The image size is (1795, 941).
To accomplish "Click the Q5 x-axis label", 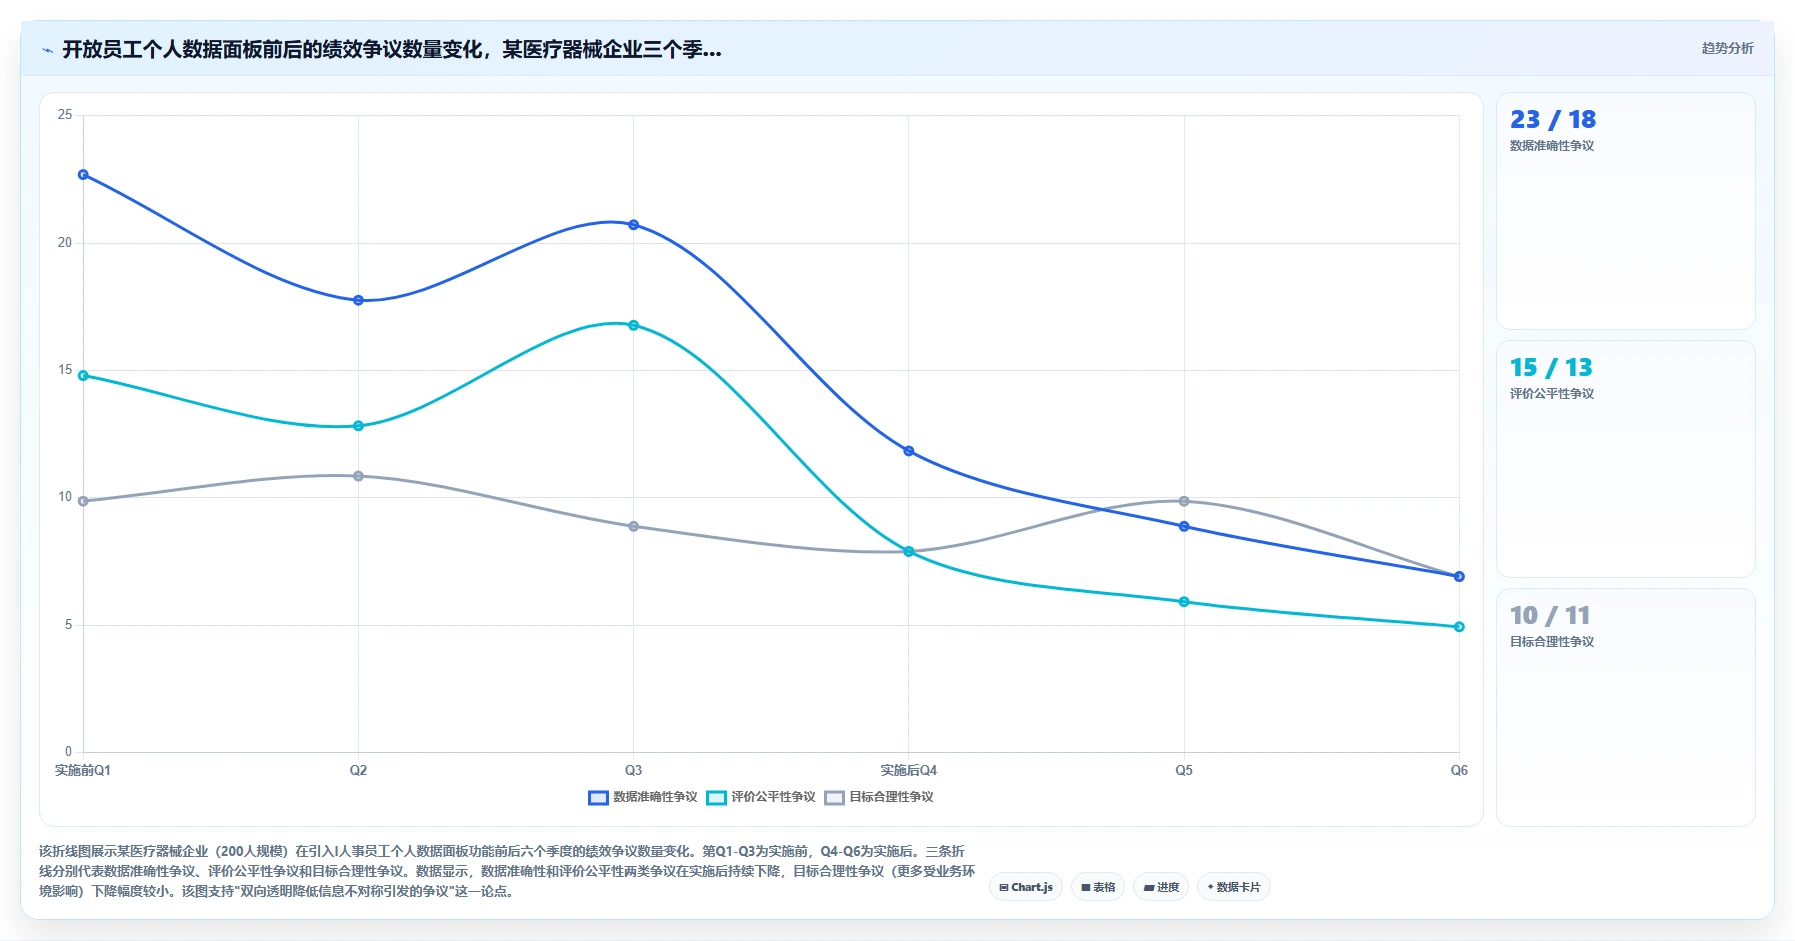I will [x=1184, y=771].
